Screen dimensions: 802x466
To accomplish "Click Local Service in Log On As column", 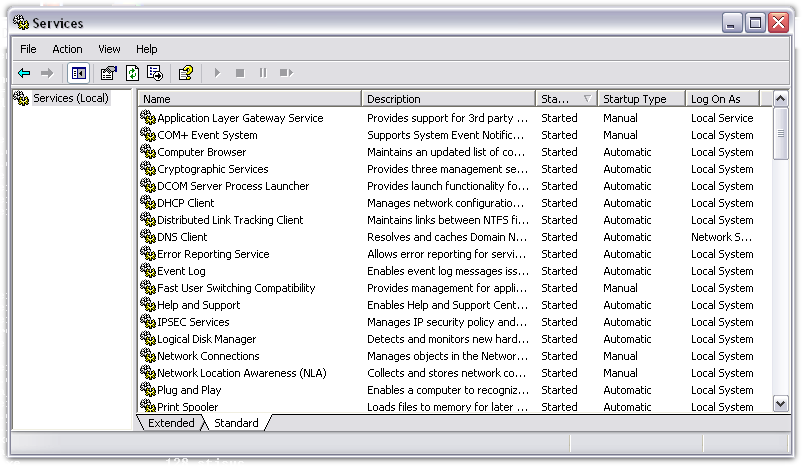I will (722, 118).
